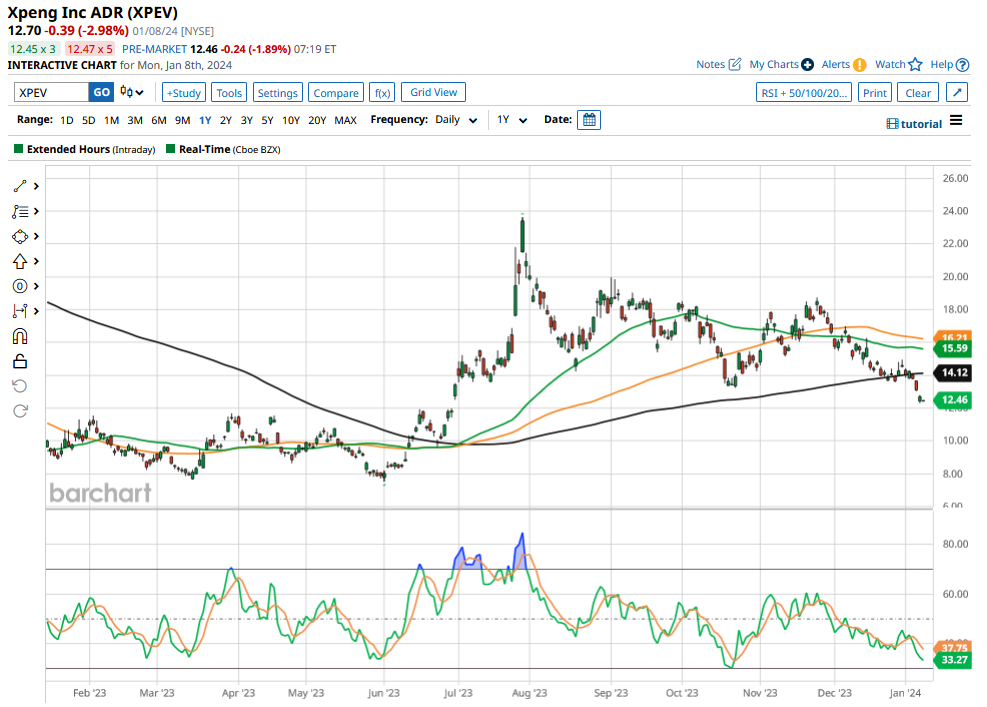Screen dimensions: 987x707
Task: Click the XPEV symbol input field
Action: (x=51, y=92)
